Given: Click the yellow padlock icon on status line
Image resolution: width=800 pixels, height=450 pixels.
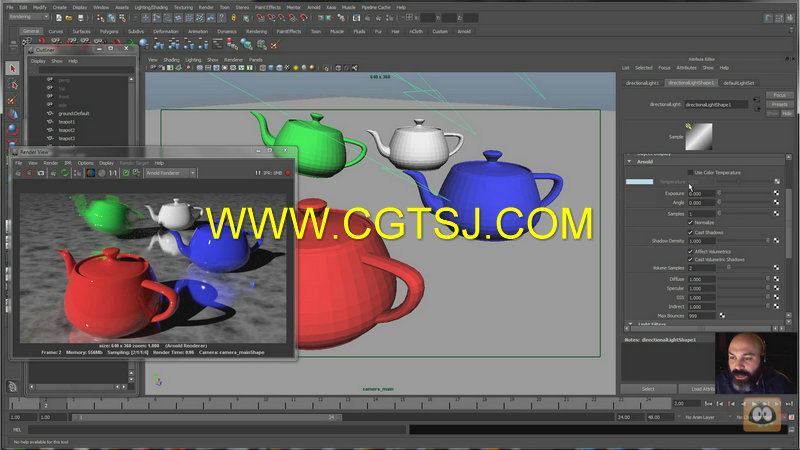Looking at the screenshot, I should 234,18.
